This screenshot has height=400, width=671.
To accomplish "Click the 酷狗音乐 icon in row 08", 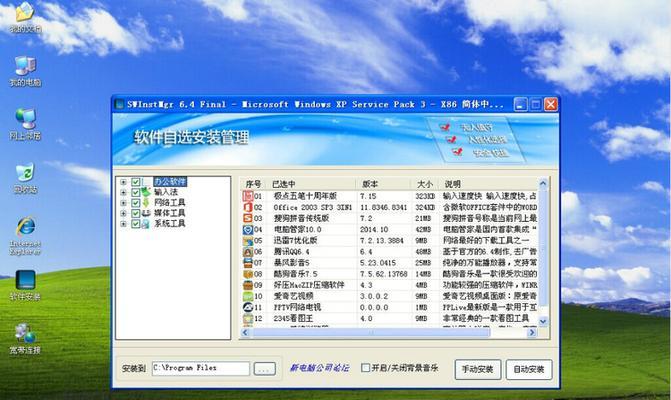I will click(248, 274).
